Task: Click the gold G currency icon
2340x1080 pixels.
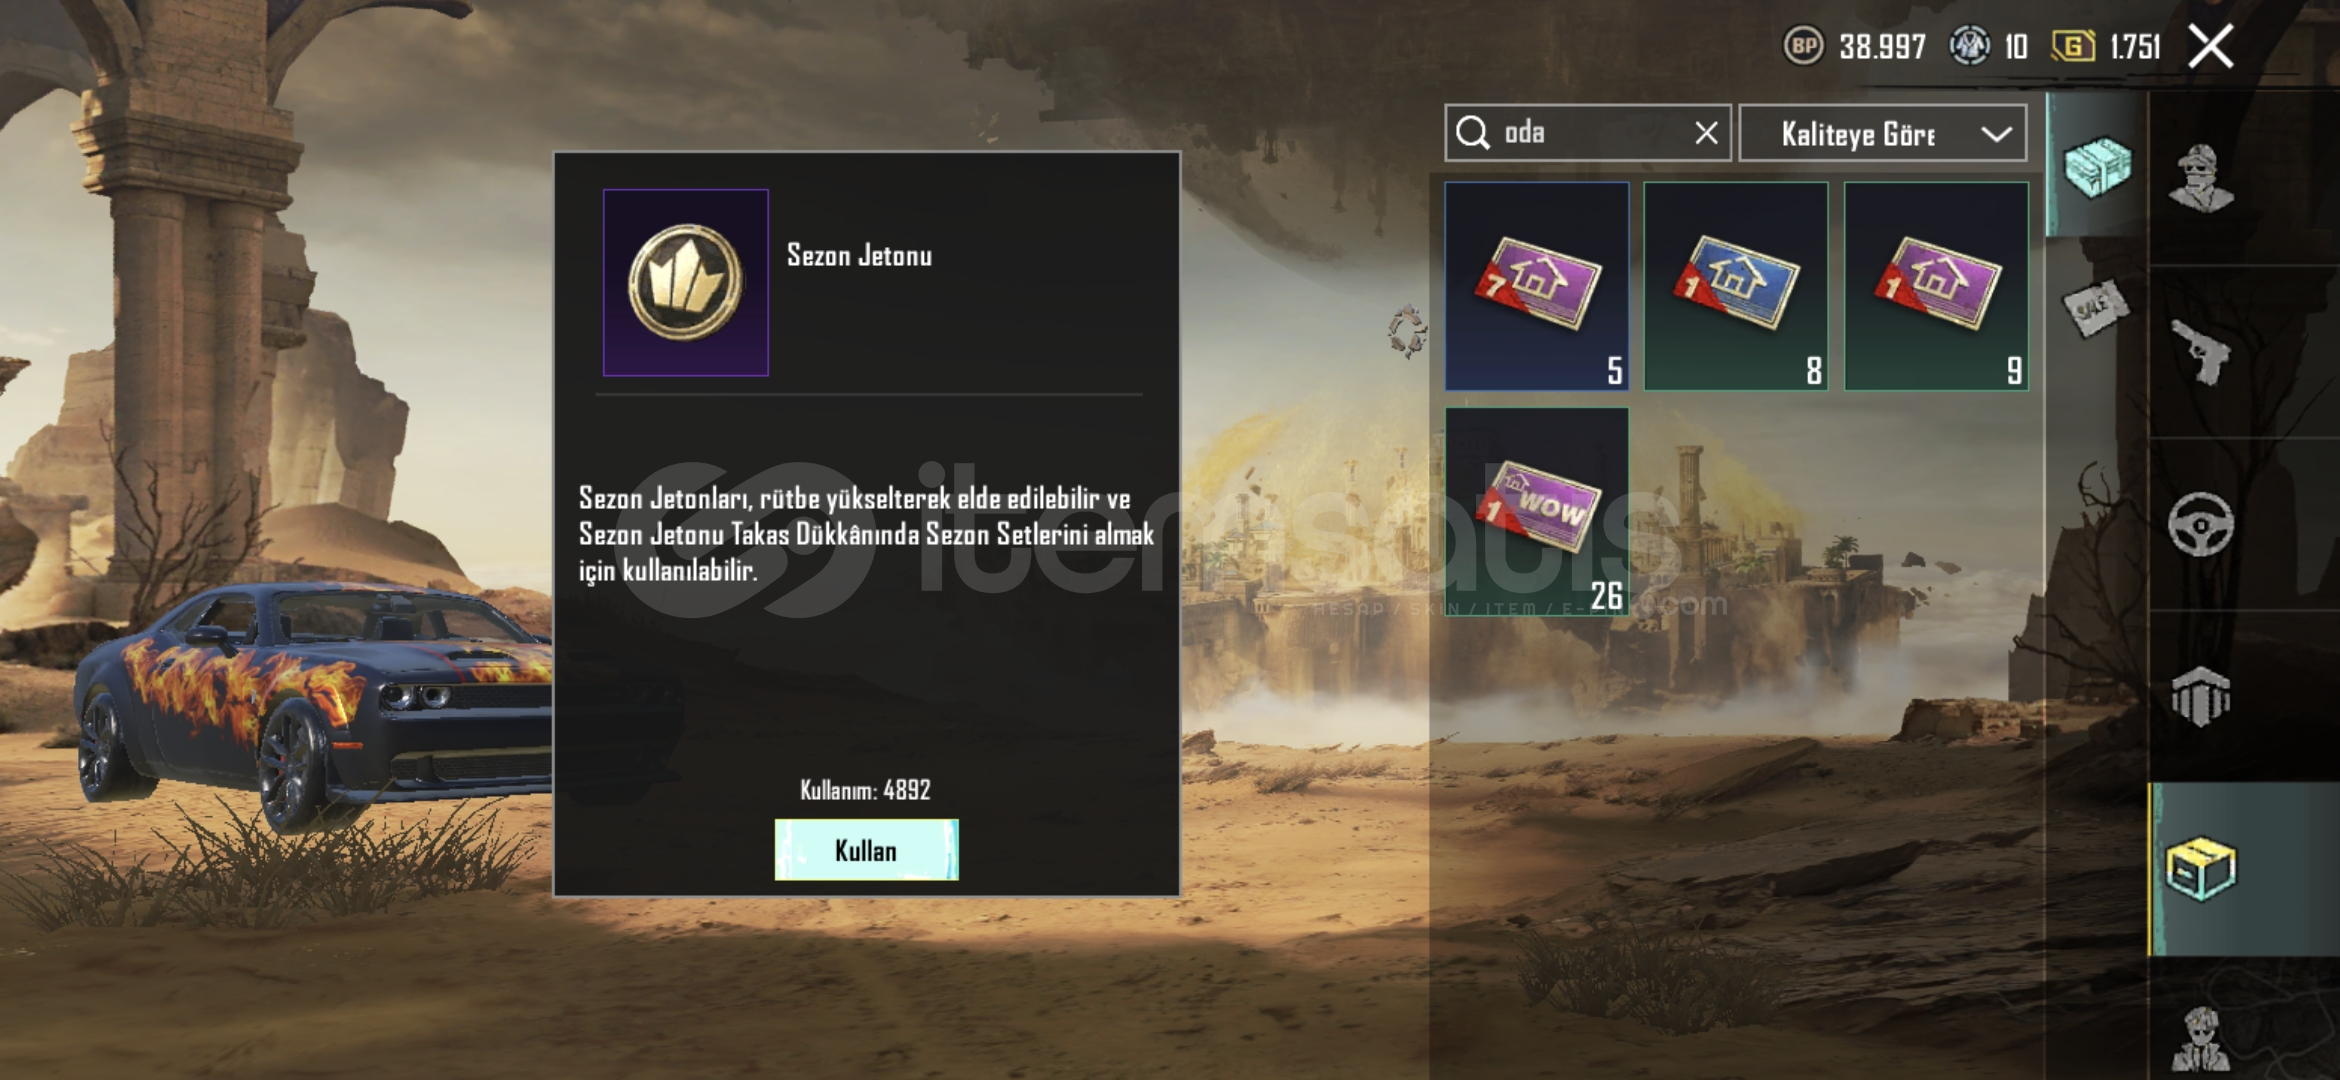Action: [2073, 46]
